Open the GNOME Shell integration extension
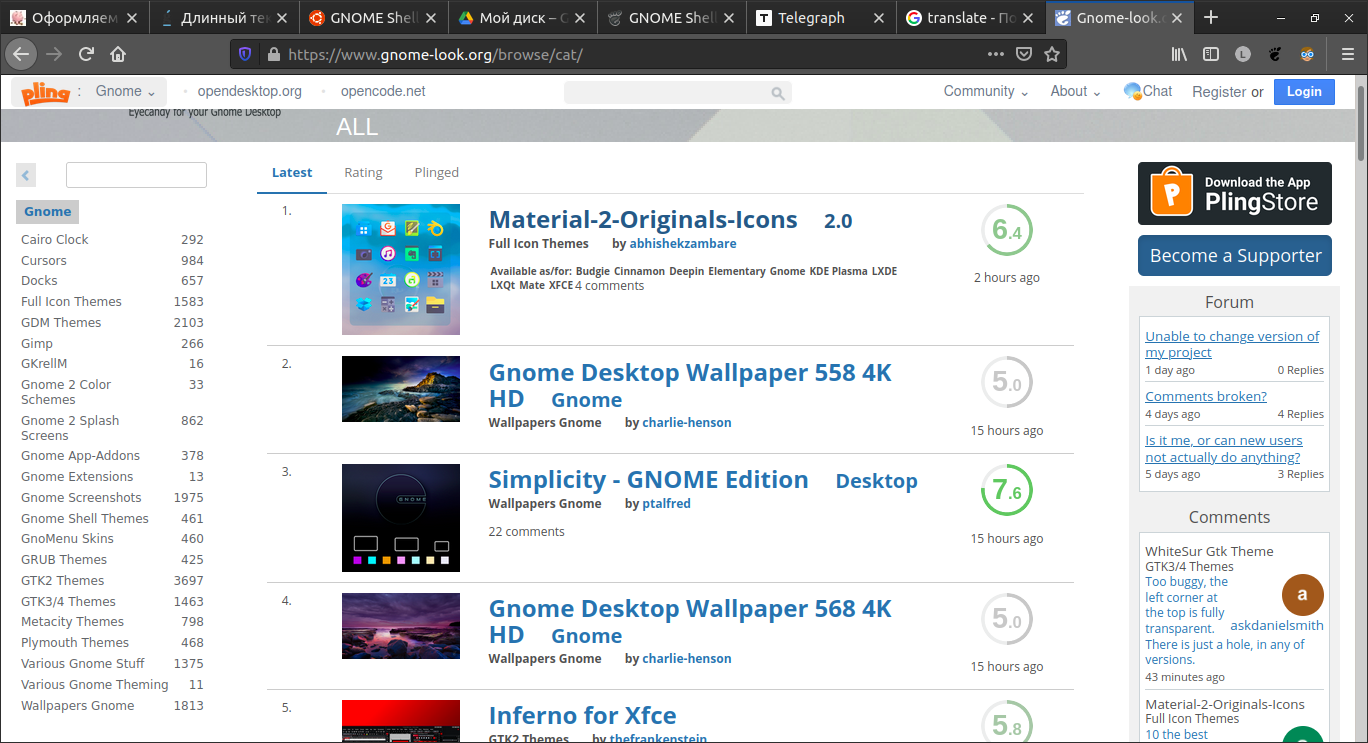The image size is (1368, 743). coord(1275,54)
